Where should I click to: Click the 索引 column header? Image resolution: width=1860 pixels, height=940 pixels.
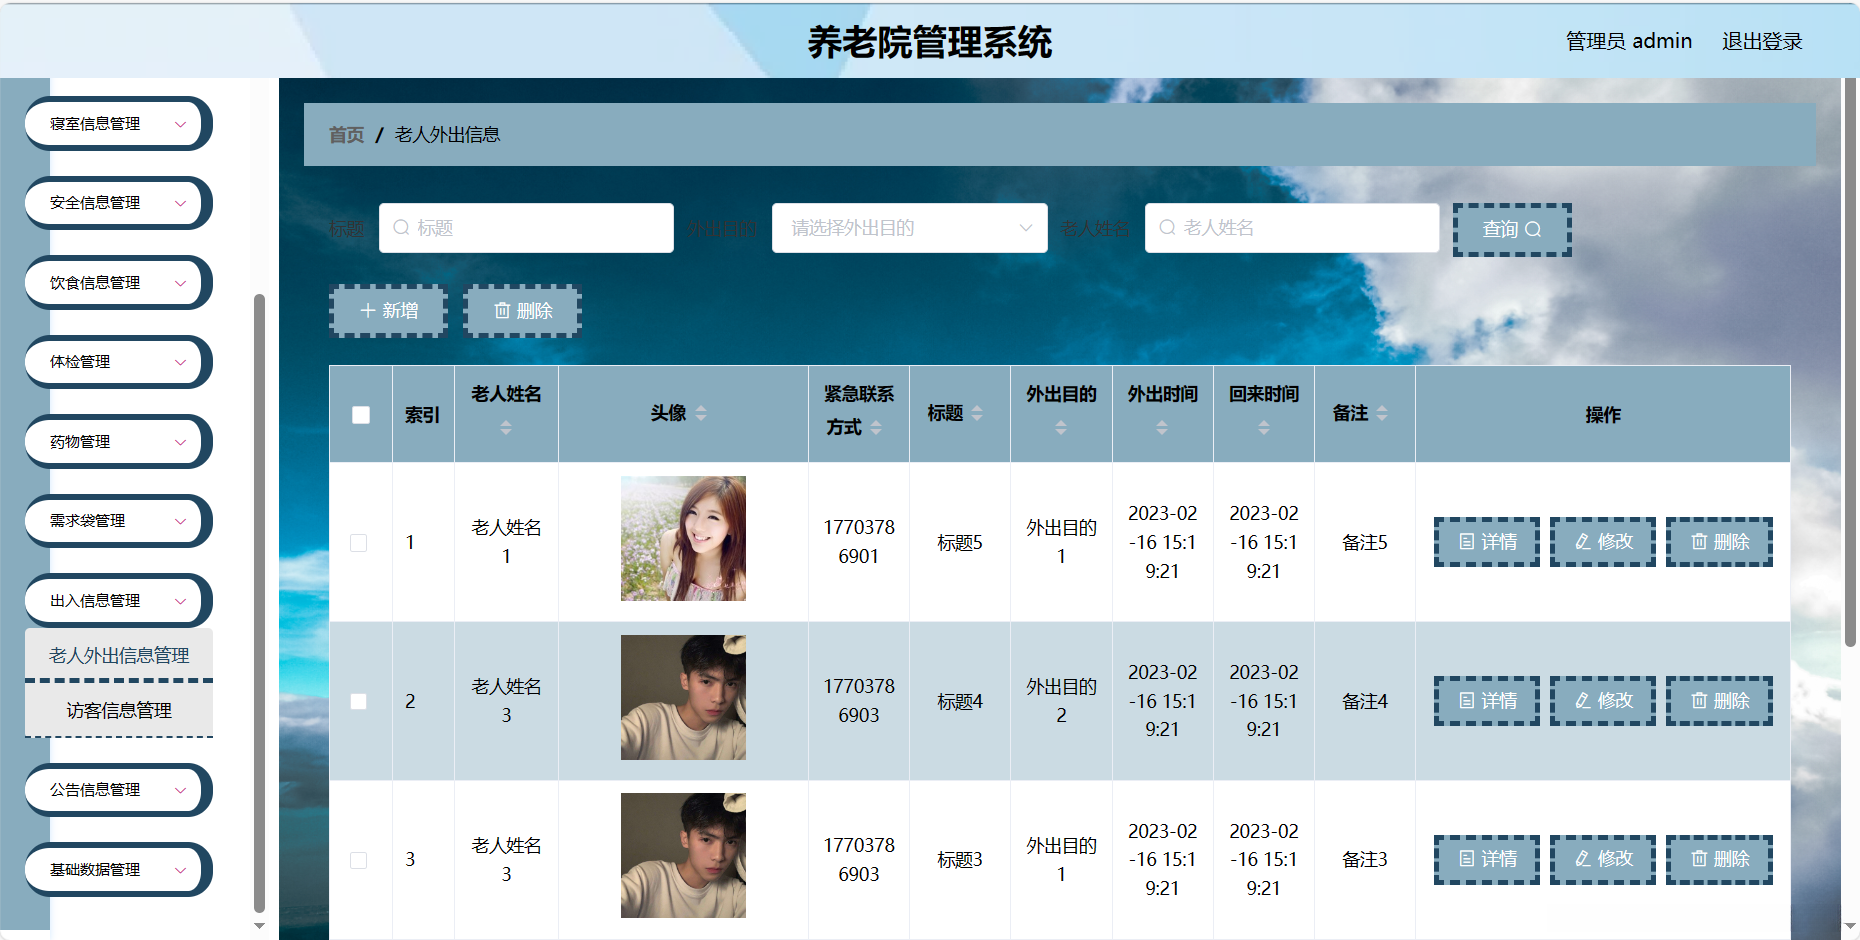coord(422,415)
